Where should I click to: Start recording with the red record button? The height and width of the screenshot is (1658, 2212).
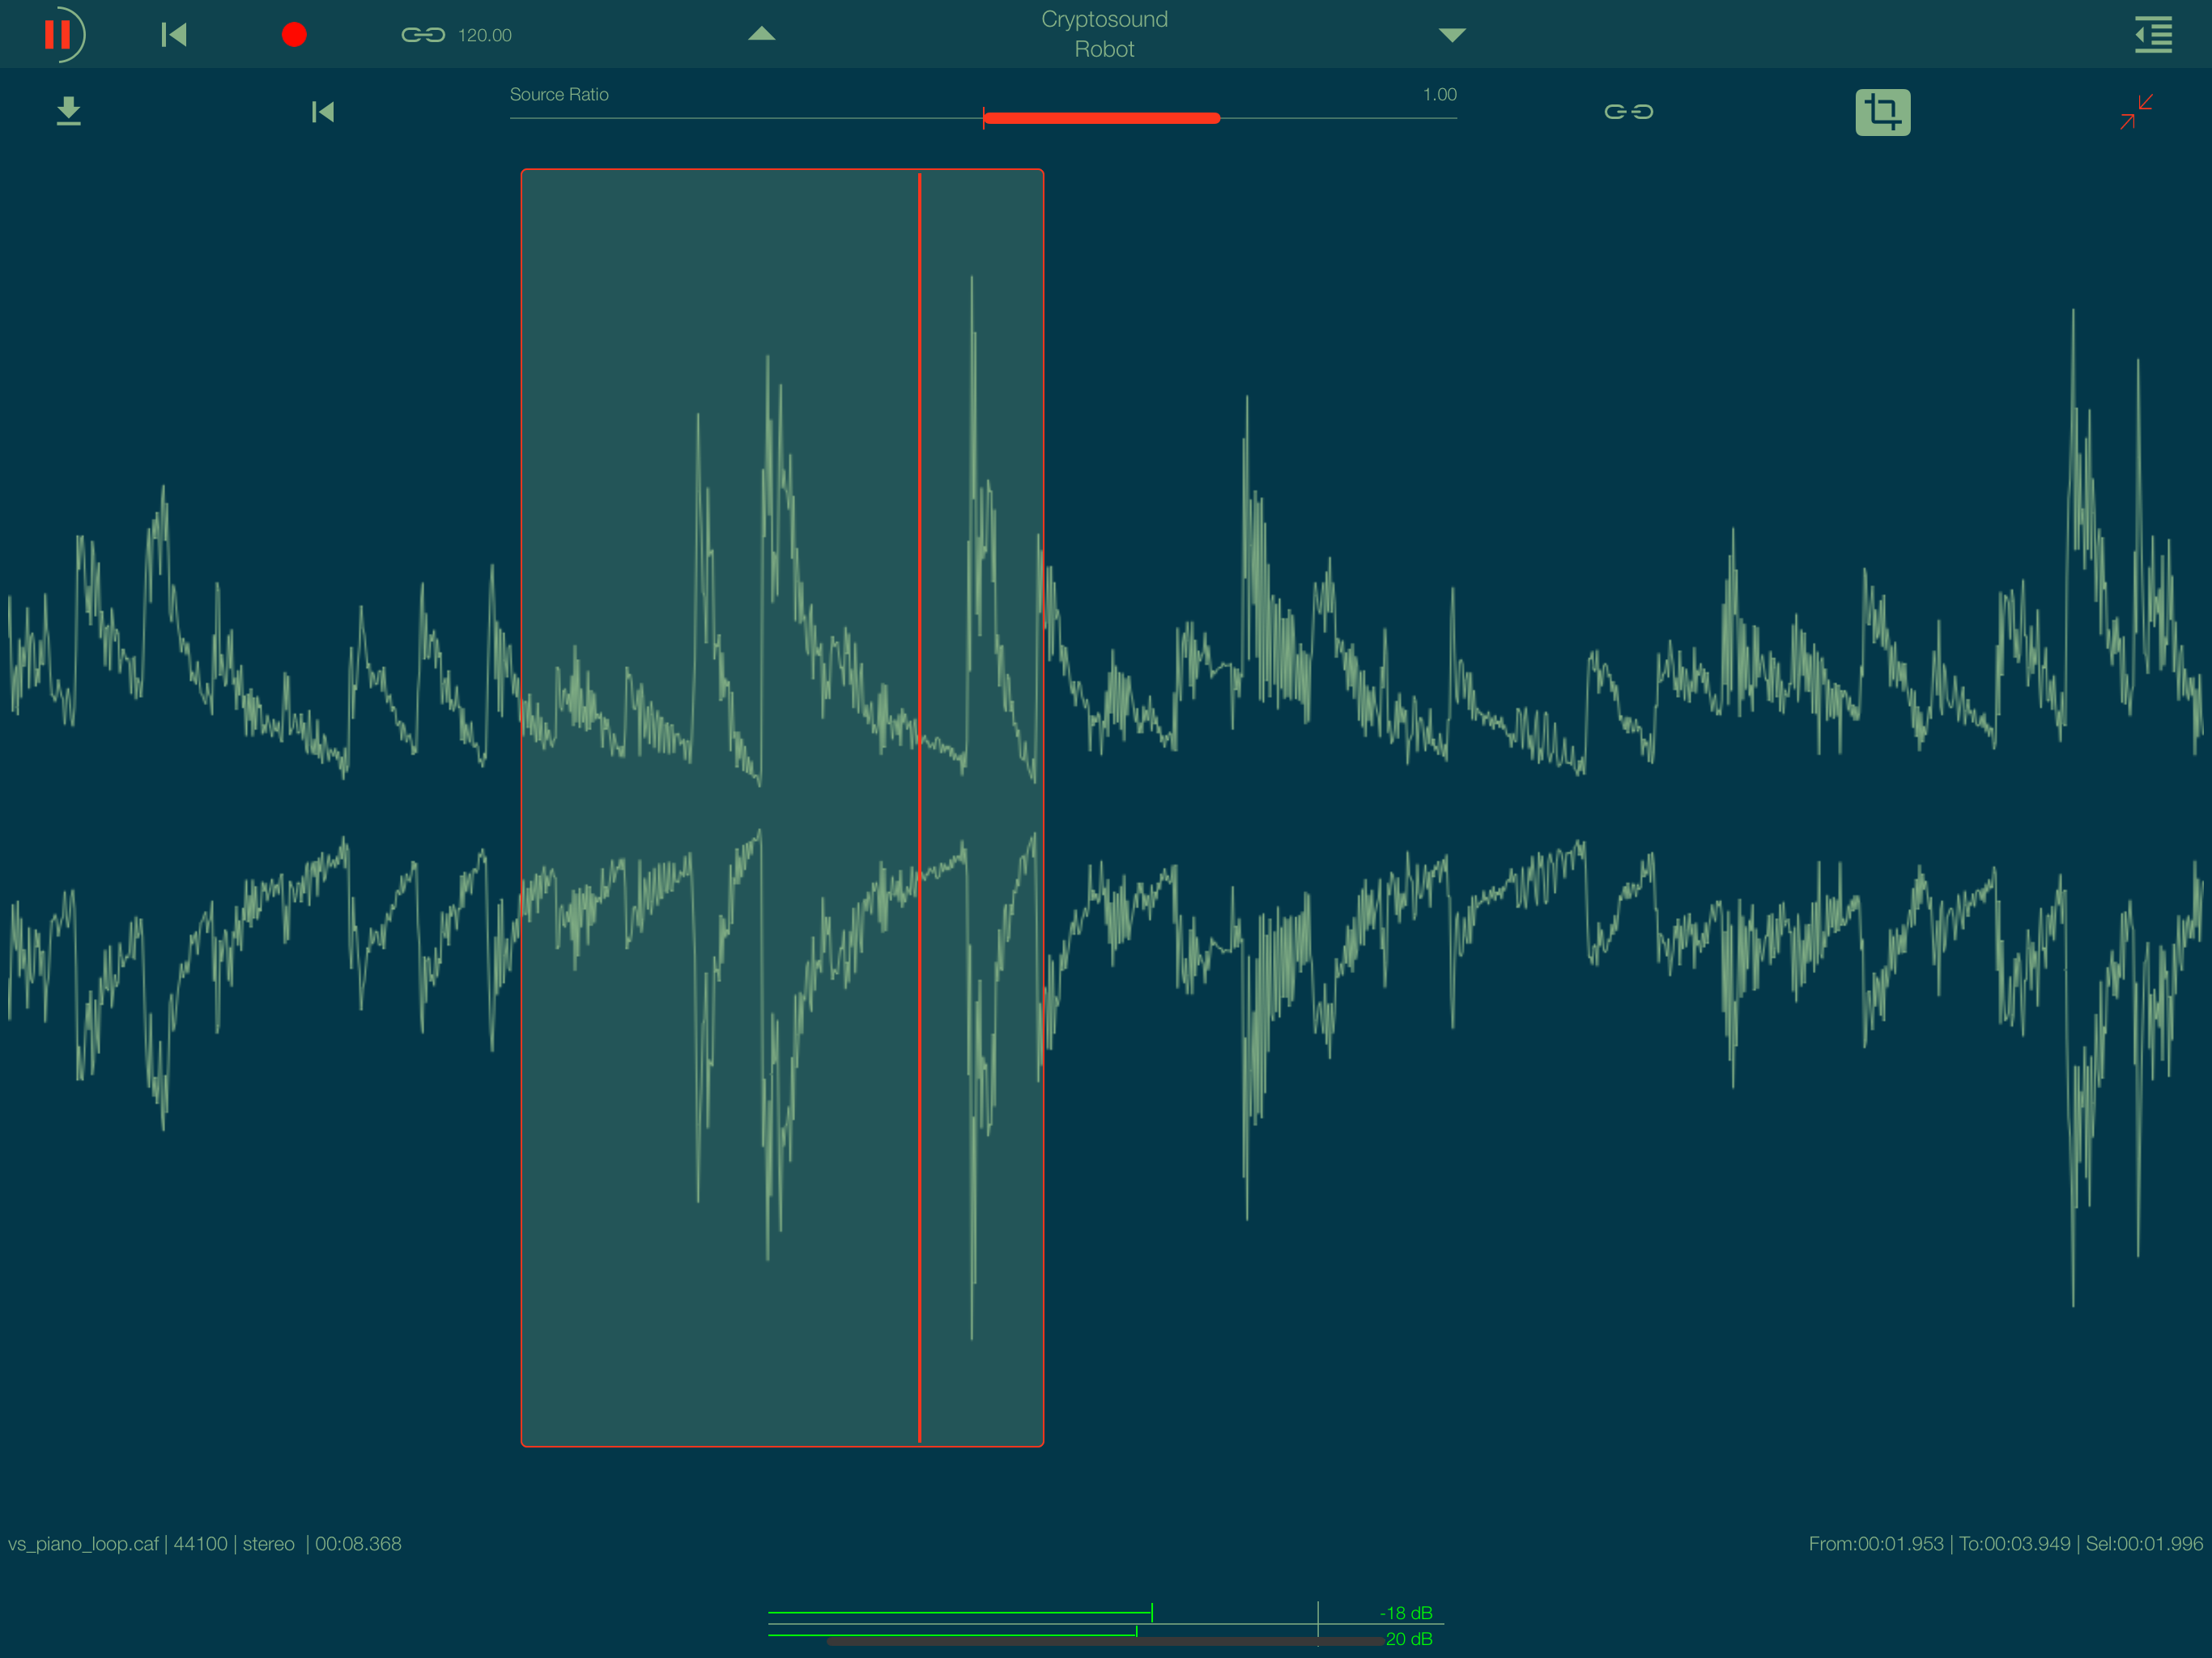(294, 35)
